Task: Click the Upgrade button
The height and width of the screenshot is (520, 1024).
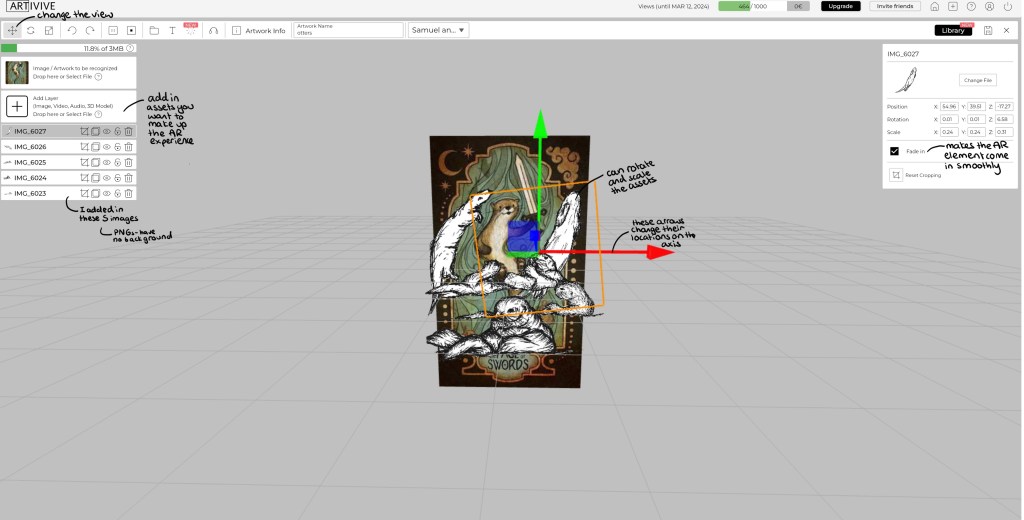Action: click(x=840, y=6)
